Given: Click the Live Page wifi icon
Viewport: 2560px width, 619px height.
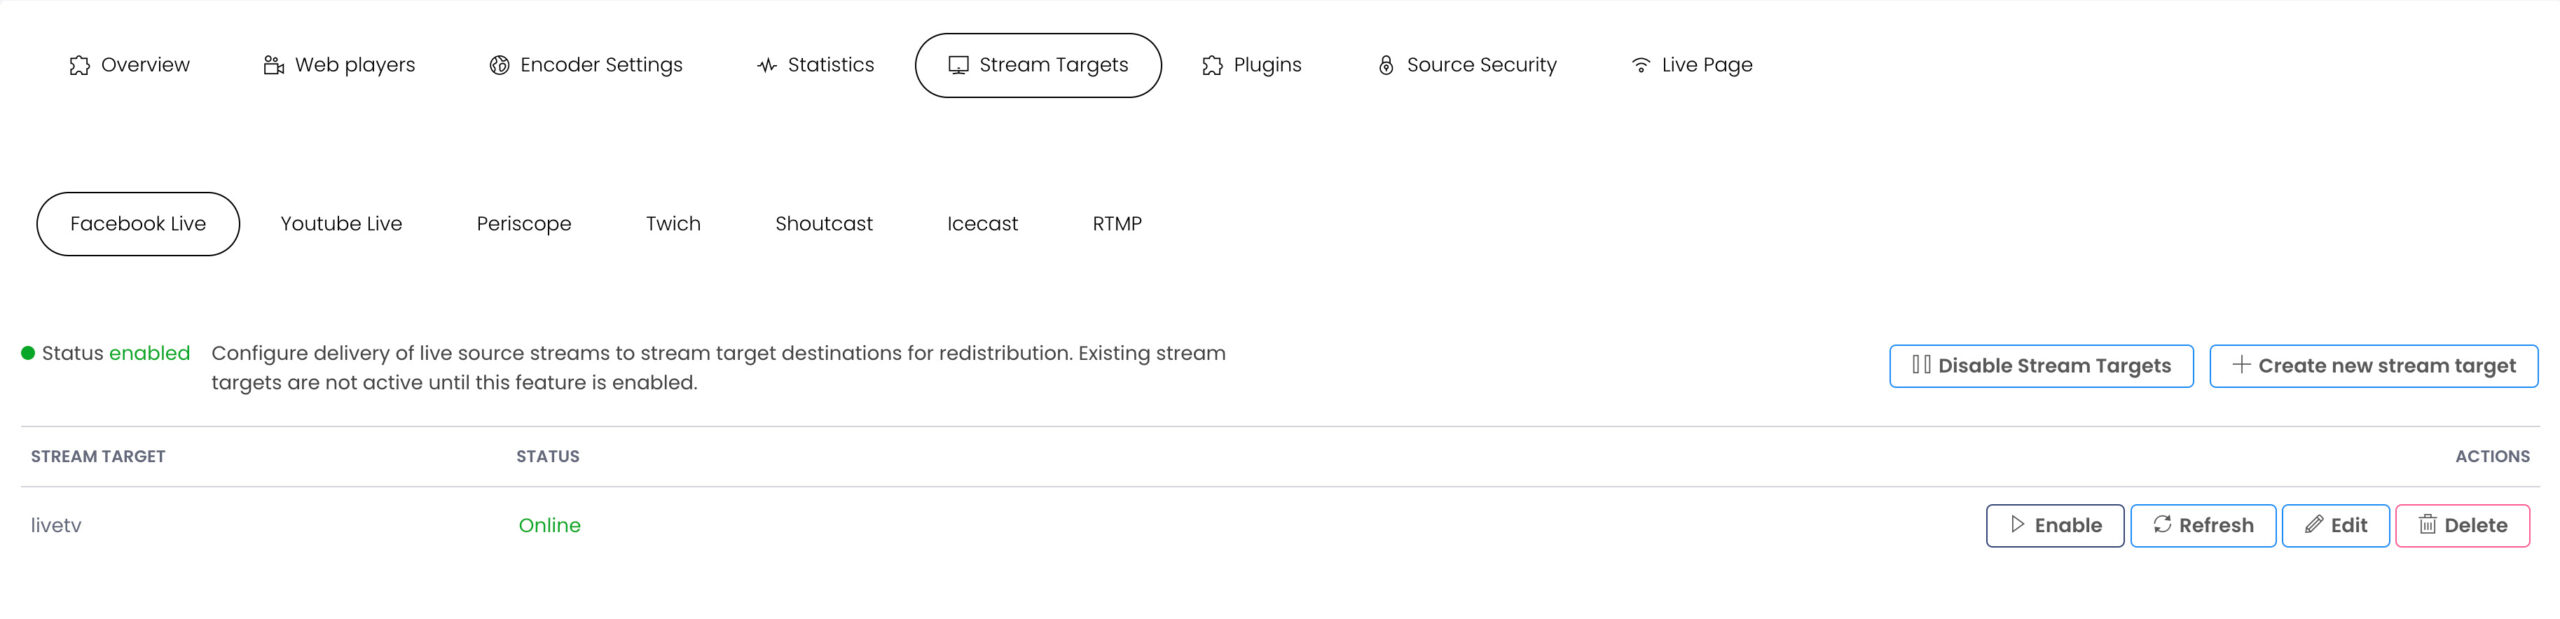Looking at the screenshot, I should [1641, 65].
